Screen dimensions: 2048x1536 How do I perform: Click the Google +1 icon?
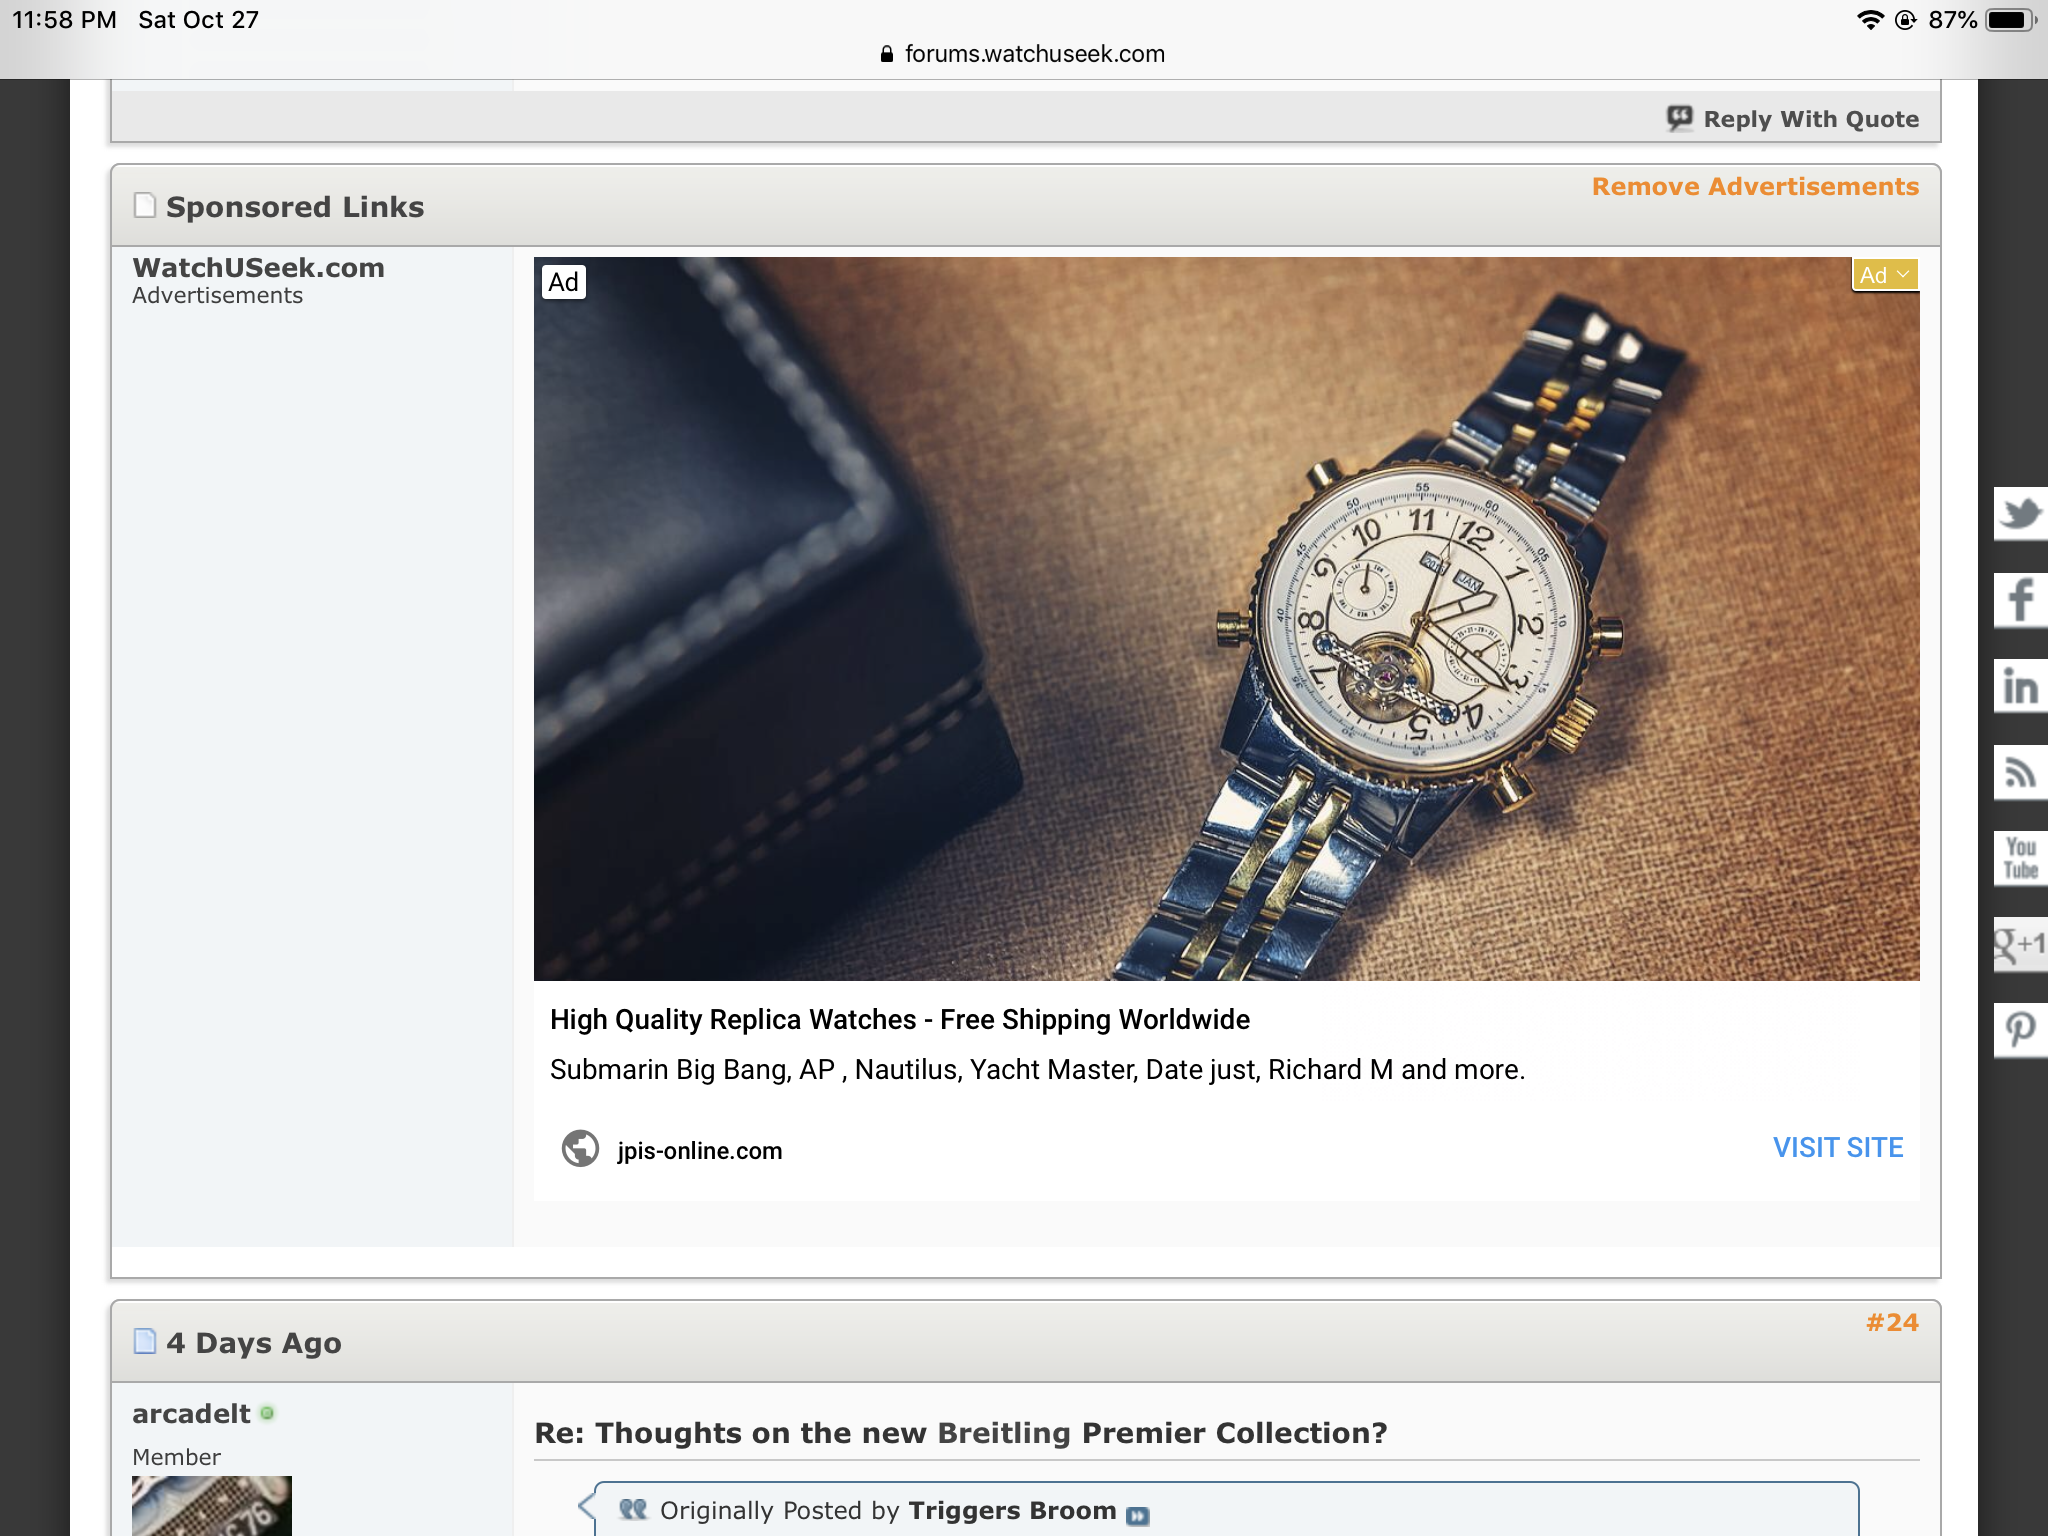pos(2020,944)
